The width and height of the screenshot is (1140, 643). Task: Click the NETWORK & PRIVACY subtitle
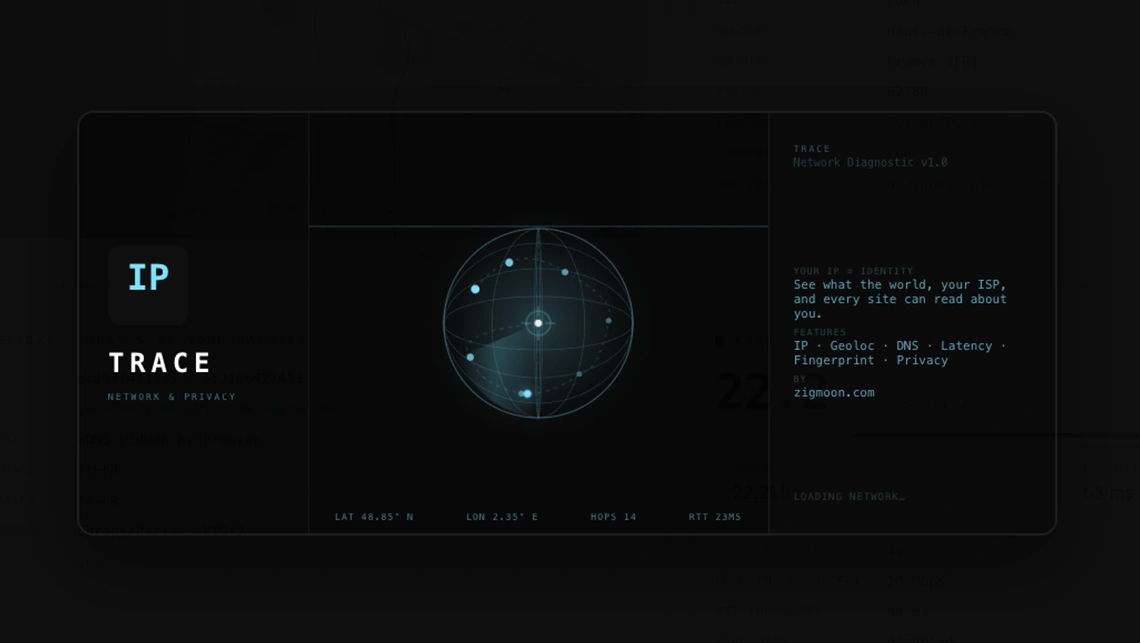point(172,396)
